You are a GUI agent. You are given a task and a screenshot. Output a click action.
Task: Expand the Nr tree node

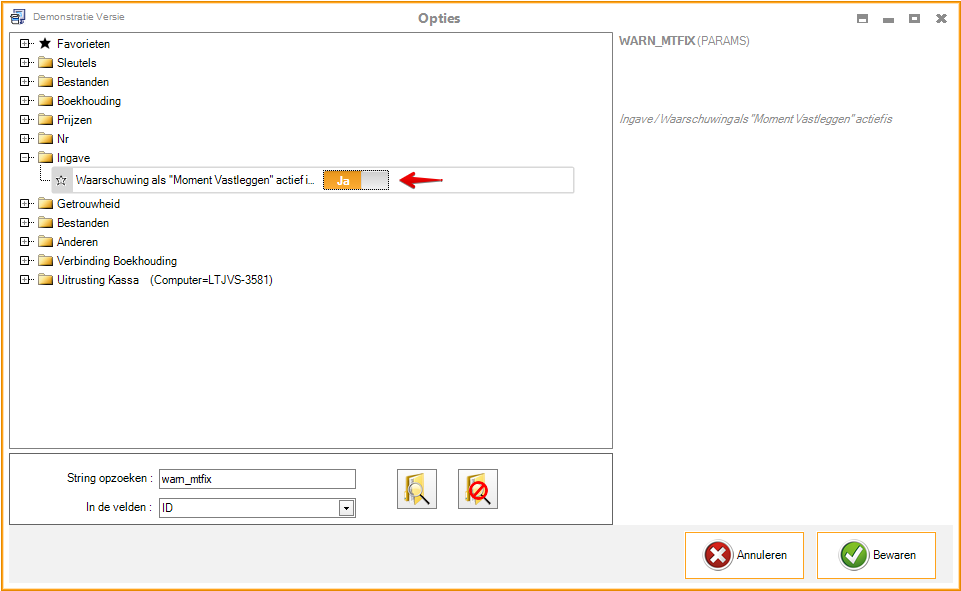tap(25, 139)
